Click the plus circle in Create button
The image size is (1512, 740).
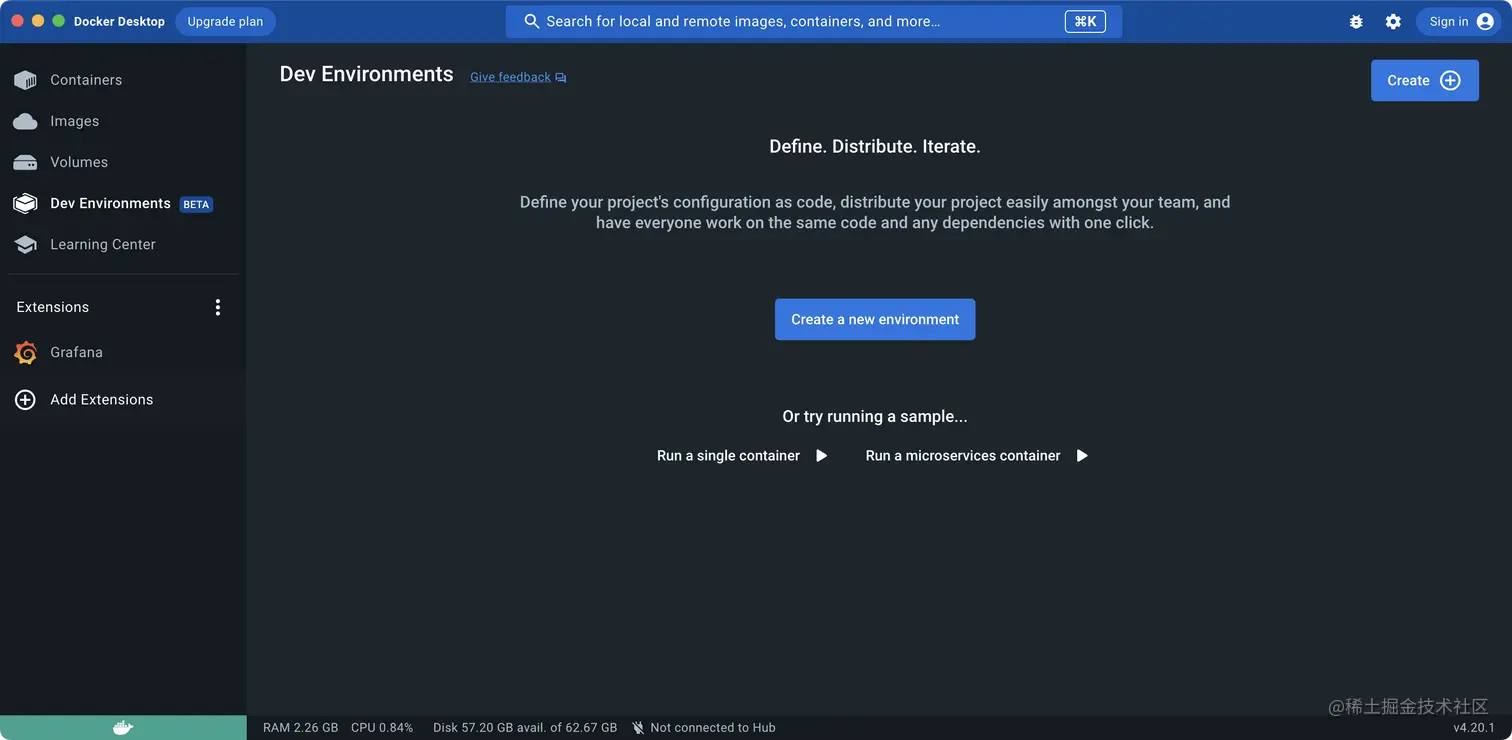click(x=1450, y=80)
